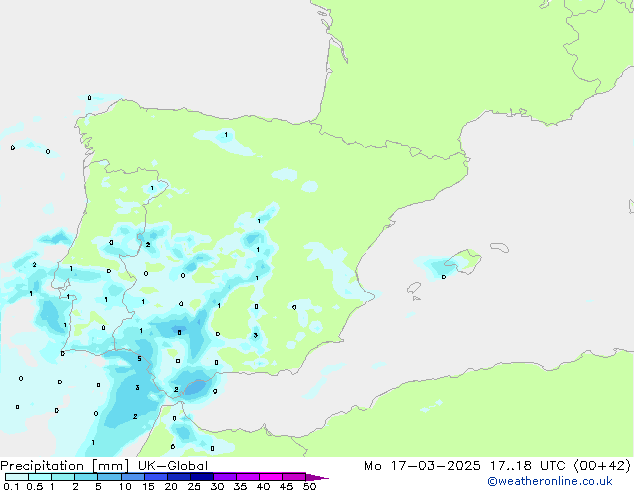Click the 'Precipitation' title word

click(42, 466)
